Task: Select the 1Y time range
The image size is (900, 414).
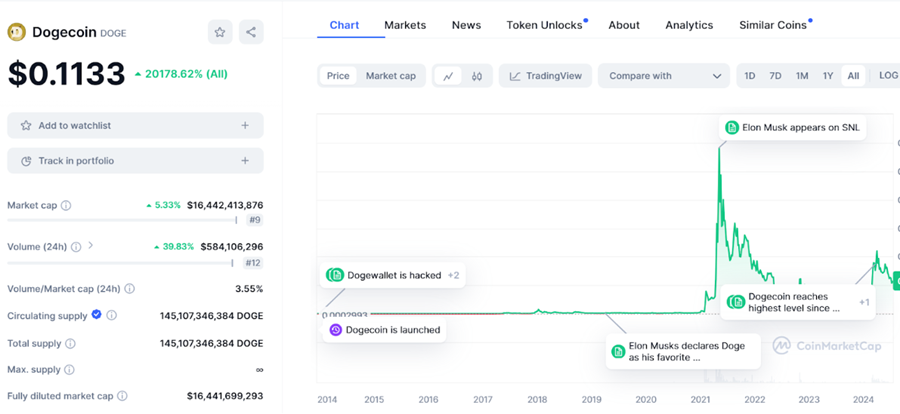Action: pyautogui.click(x=828, y=76)
